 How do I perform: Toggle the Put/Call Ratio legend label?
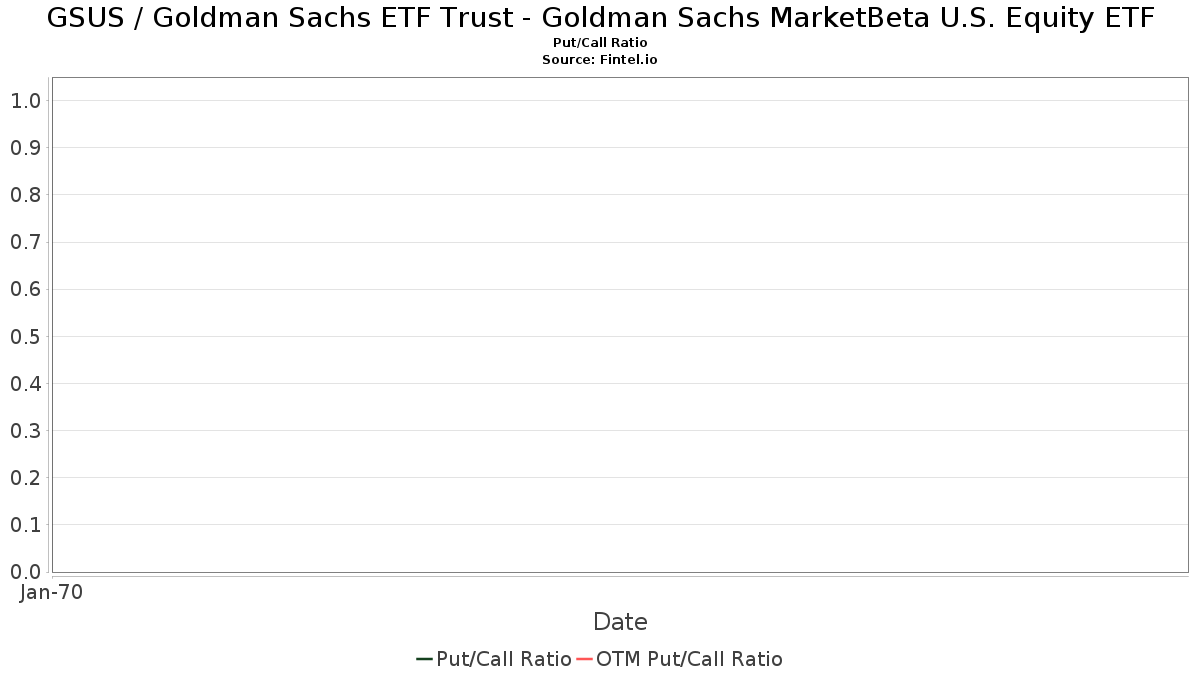click(504, 659)
